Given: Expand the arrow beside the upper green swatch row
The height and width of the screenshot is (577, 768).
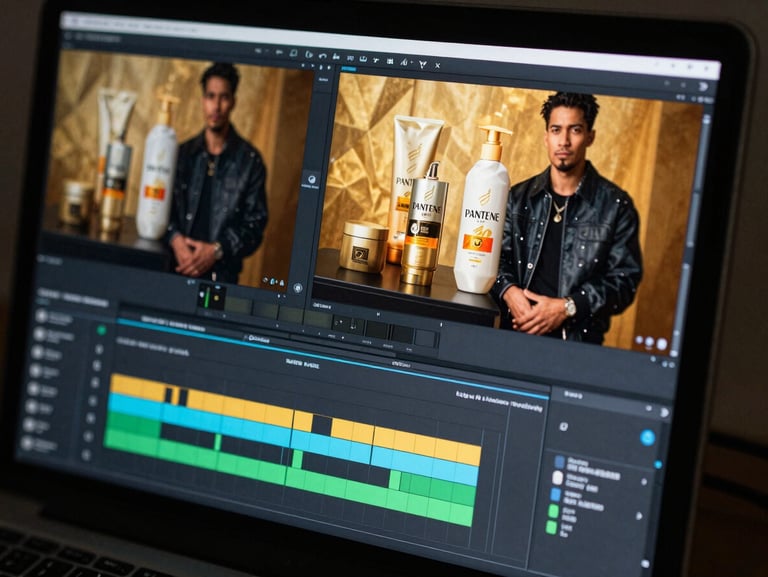Looking at the screenshot, I should 639,516.
